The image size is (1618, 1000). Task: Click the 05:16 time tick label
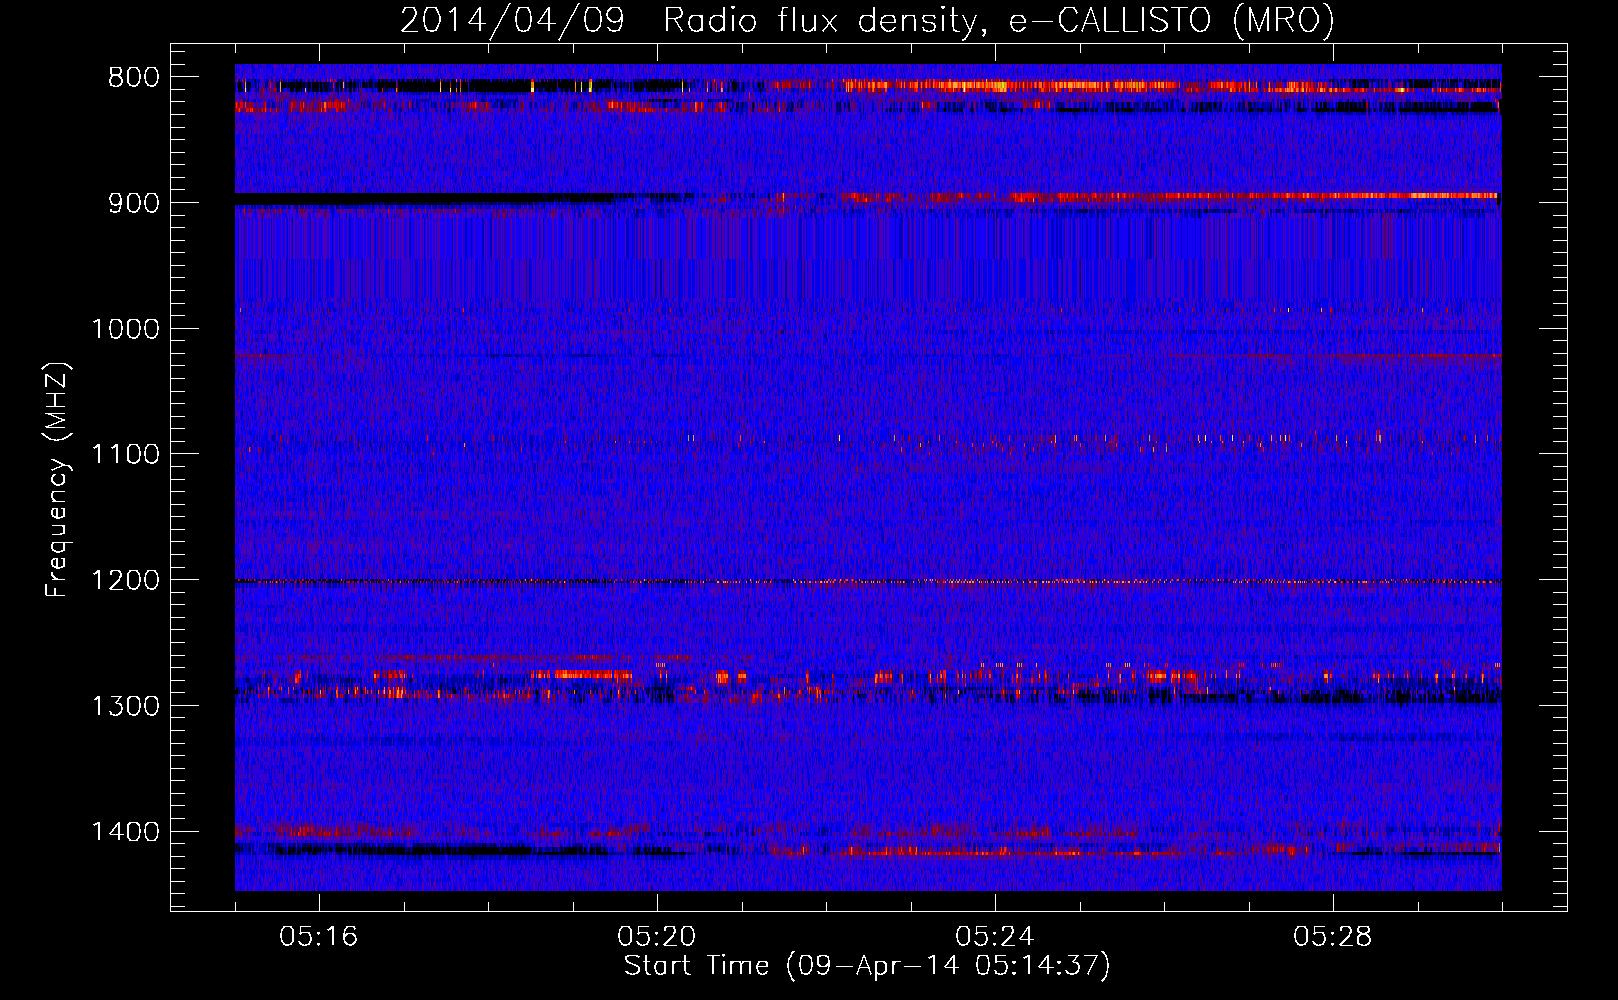(319, 937)
